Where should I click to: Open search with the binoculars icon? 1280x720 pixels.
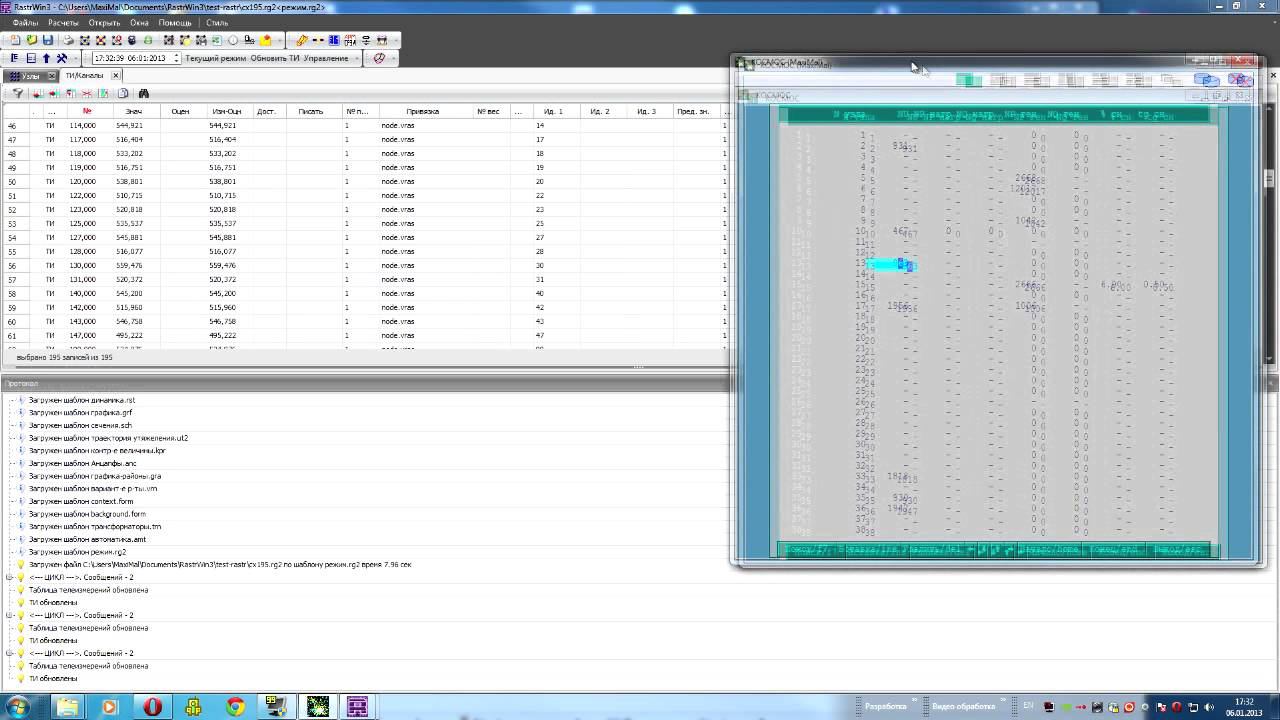pyautogui.click(x=143, y=93)
